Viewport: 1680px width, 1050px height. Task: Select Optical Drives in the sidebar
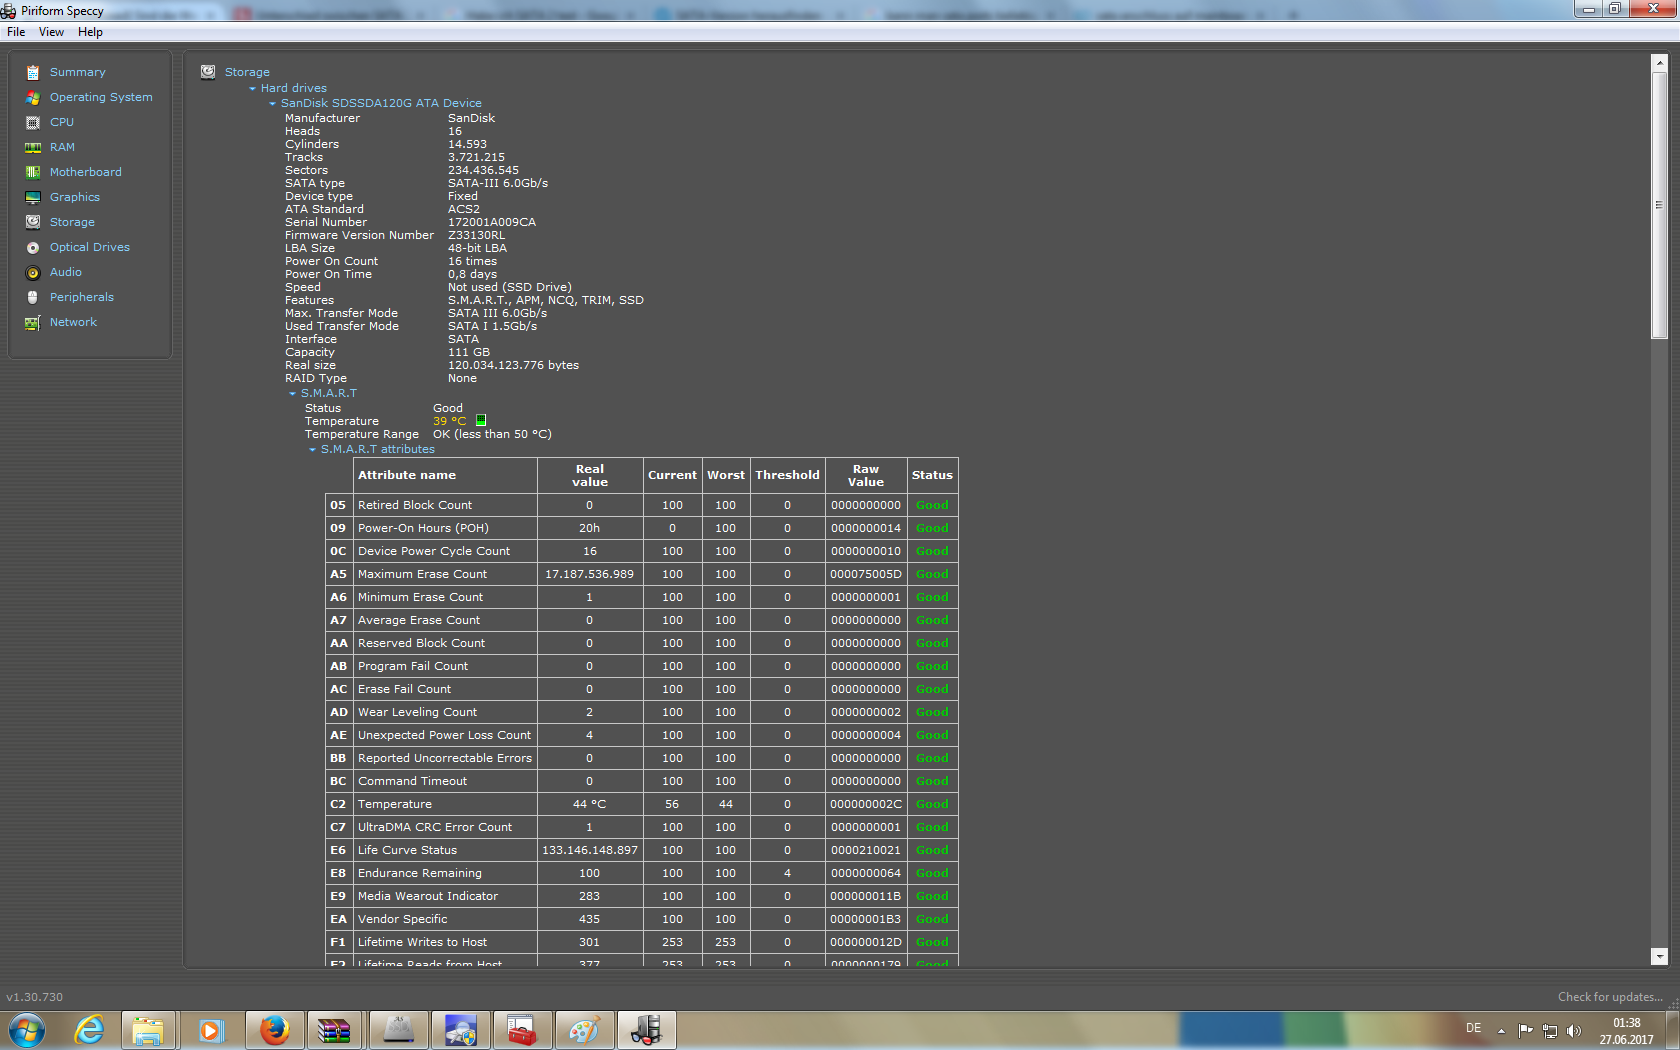[90, 247]
